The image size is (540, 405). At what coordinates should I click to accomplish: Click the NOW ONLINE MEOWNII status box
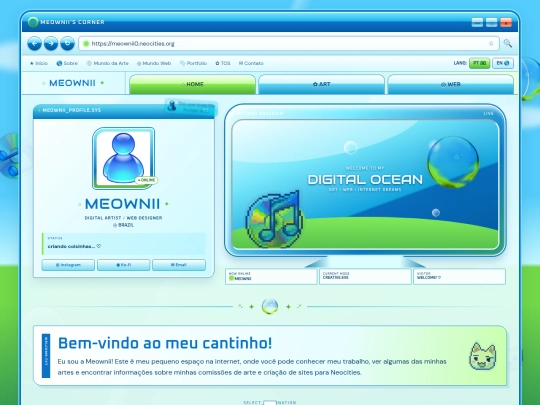click(x=271, y=277)
